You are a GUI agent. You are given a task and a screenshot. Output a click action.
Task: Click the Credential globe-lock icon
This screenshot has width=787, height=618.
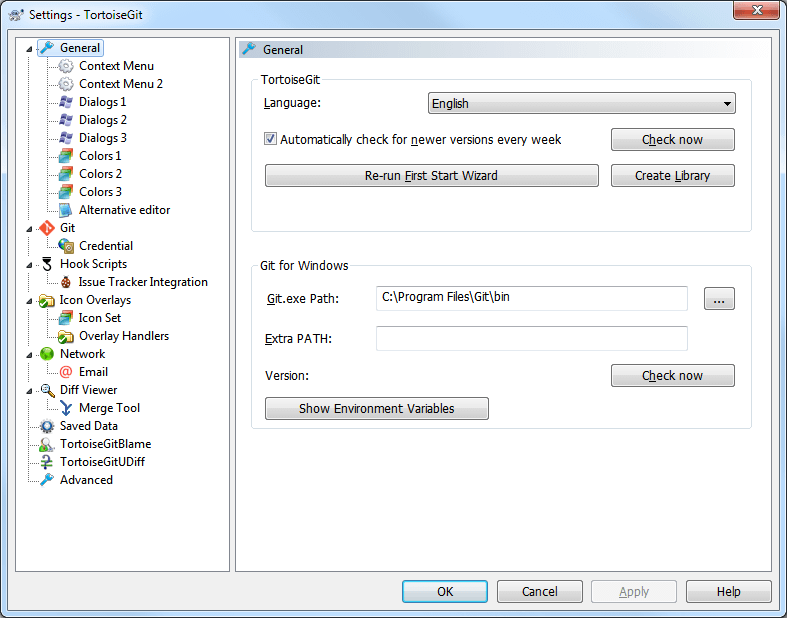66,246
